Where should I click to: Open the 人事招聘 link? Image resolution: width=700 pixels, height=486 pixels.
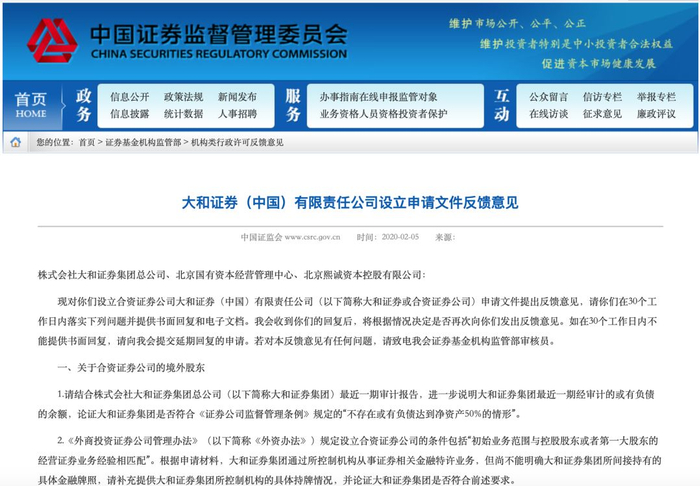click(x=237, y=114)
